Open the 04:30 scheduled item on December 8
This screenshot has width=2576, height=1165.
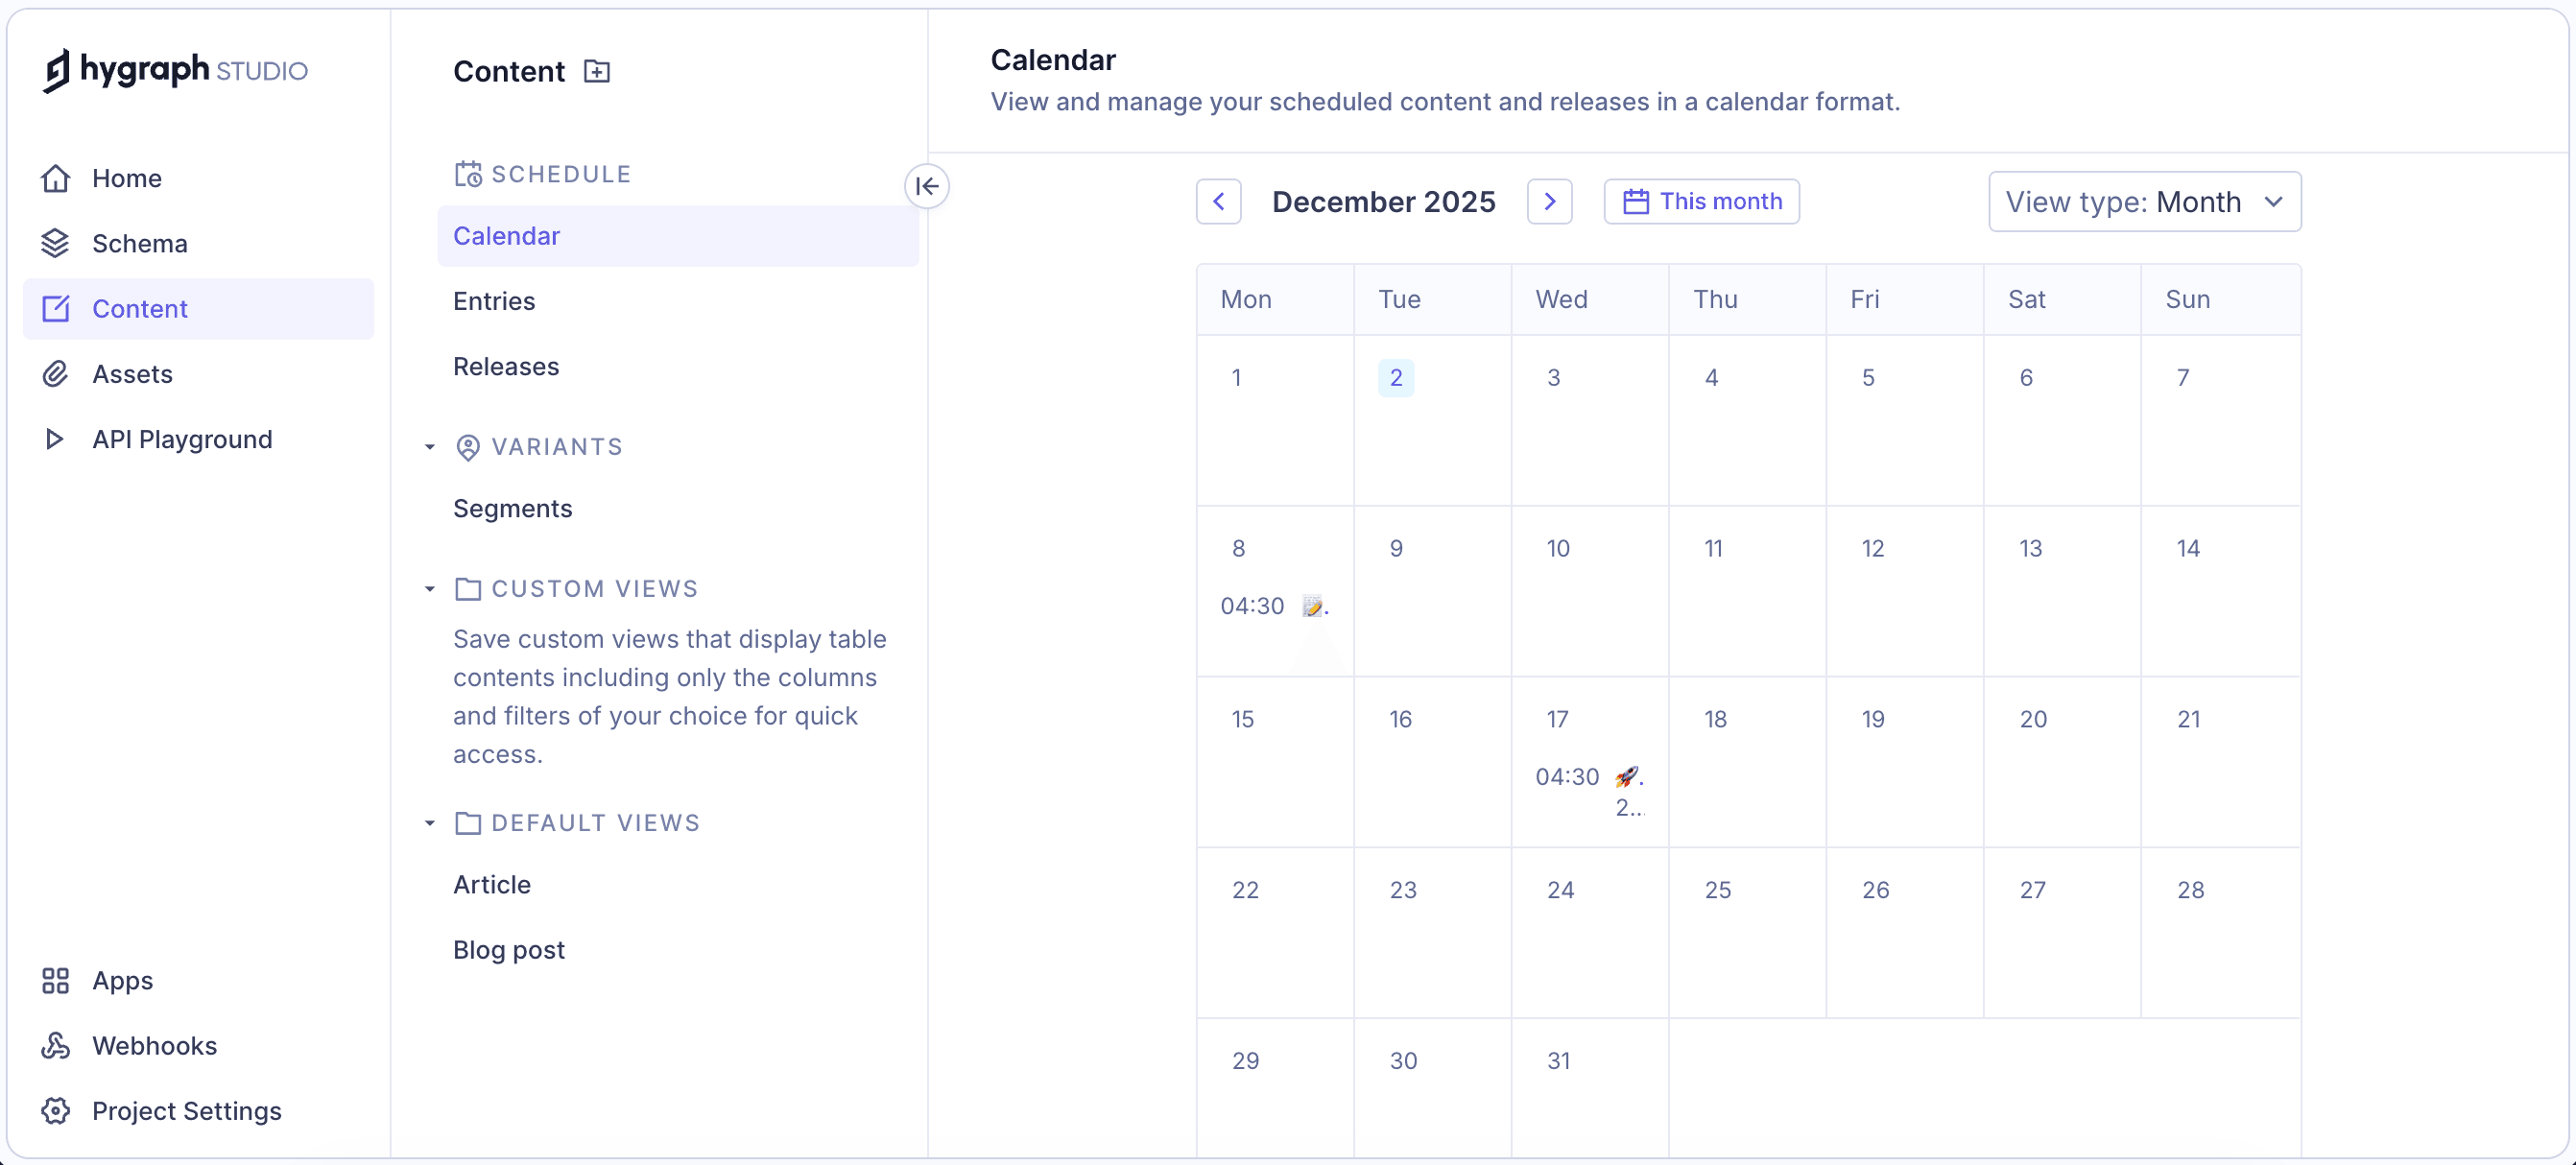click(1272, 605)
